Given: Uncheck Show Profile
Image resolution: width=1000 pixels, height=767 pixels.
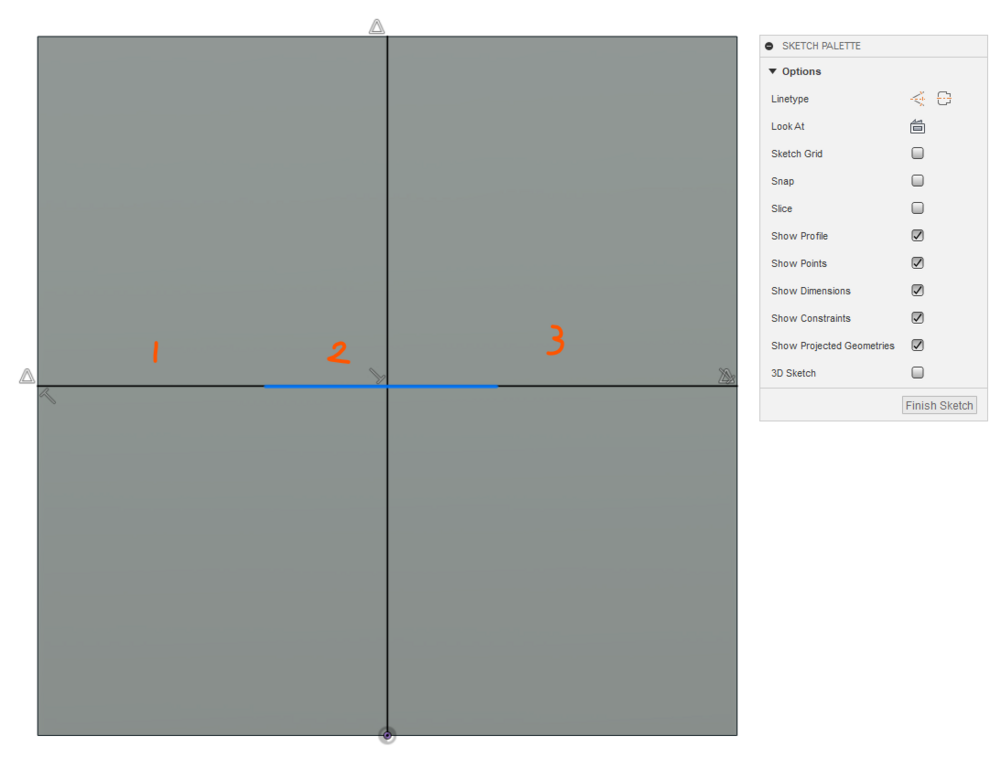Looking at the screenshot, I should pyautogui.click(x=917, y=235).
